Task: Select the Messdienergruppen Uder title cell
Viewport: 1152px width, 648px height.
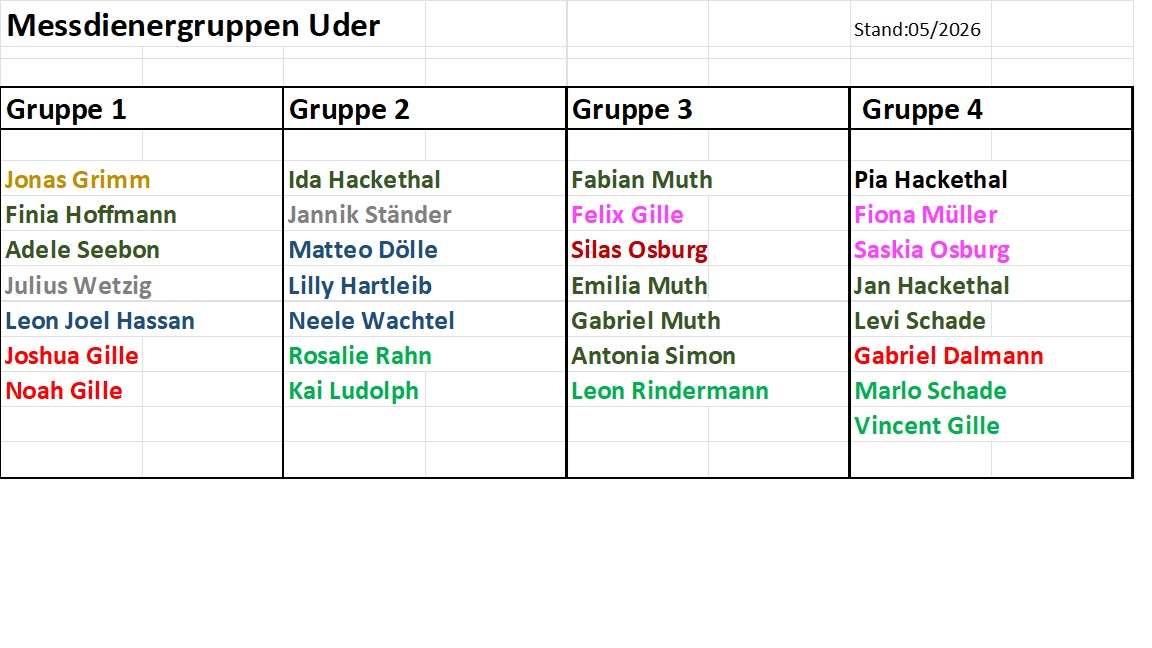Action: click(x=193, y=26)
